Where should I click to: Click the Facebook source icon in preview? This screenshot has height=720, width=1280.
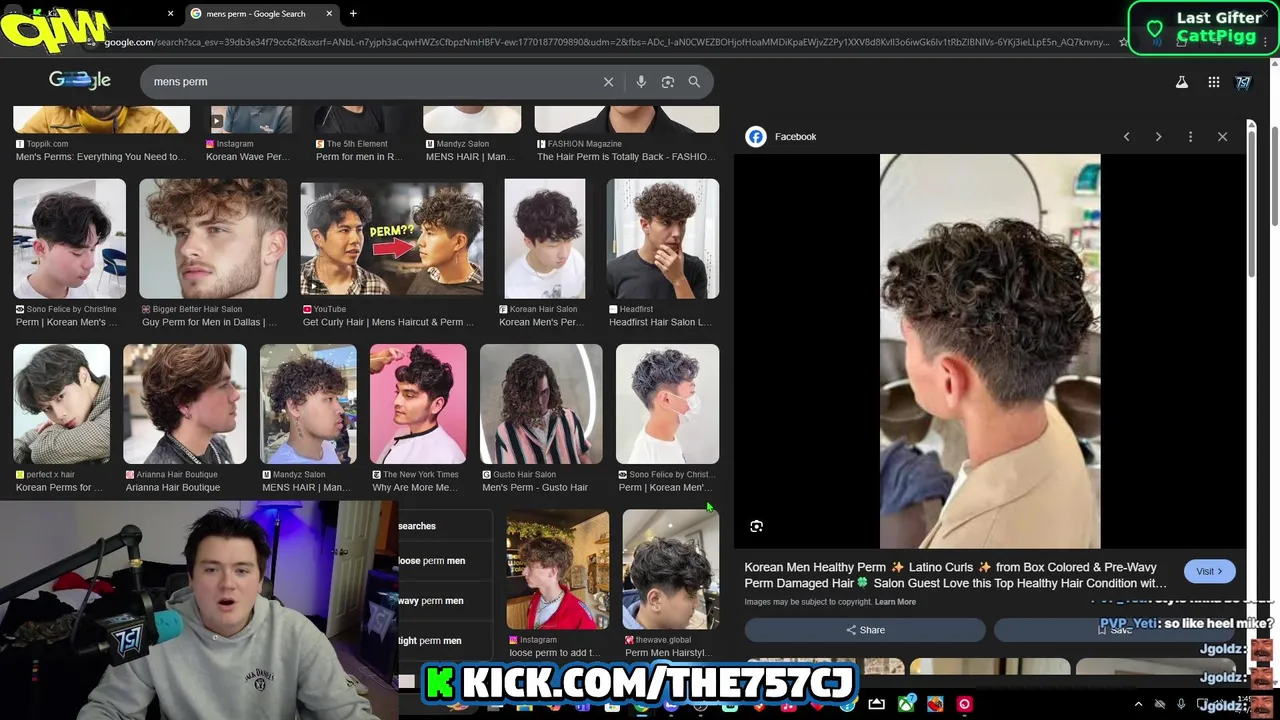(x=756, y=137)
